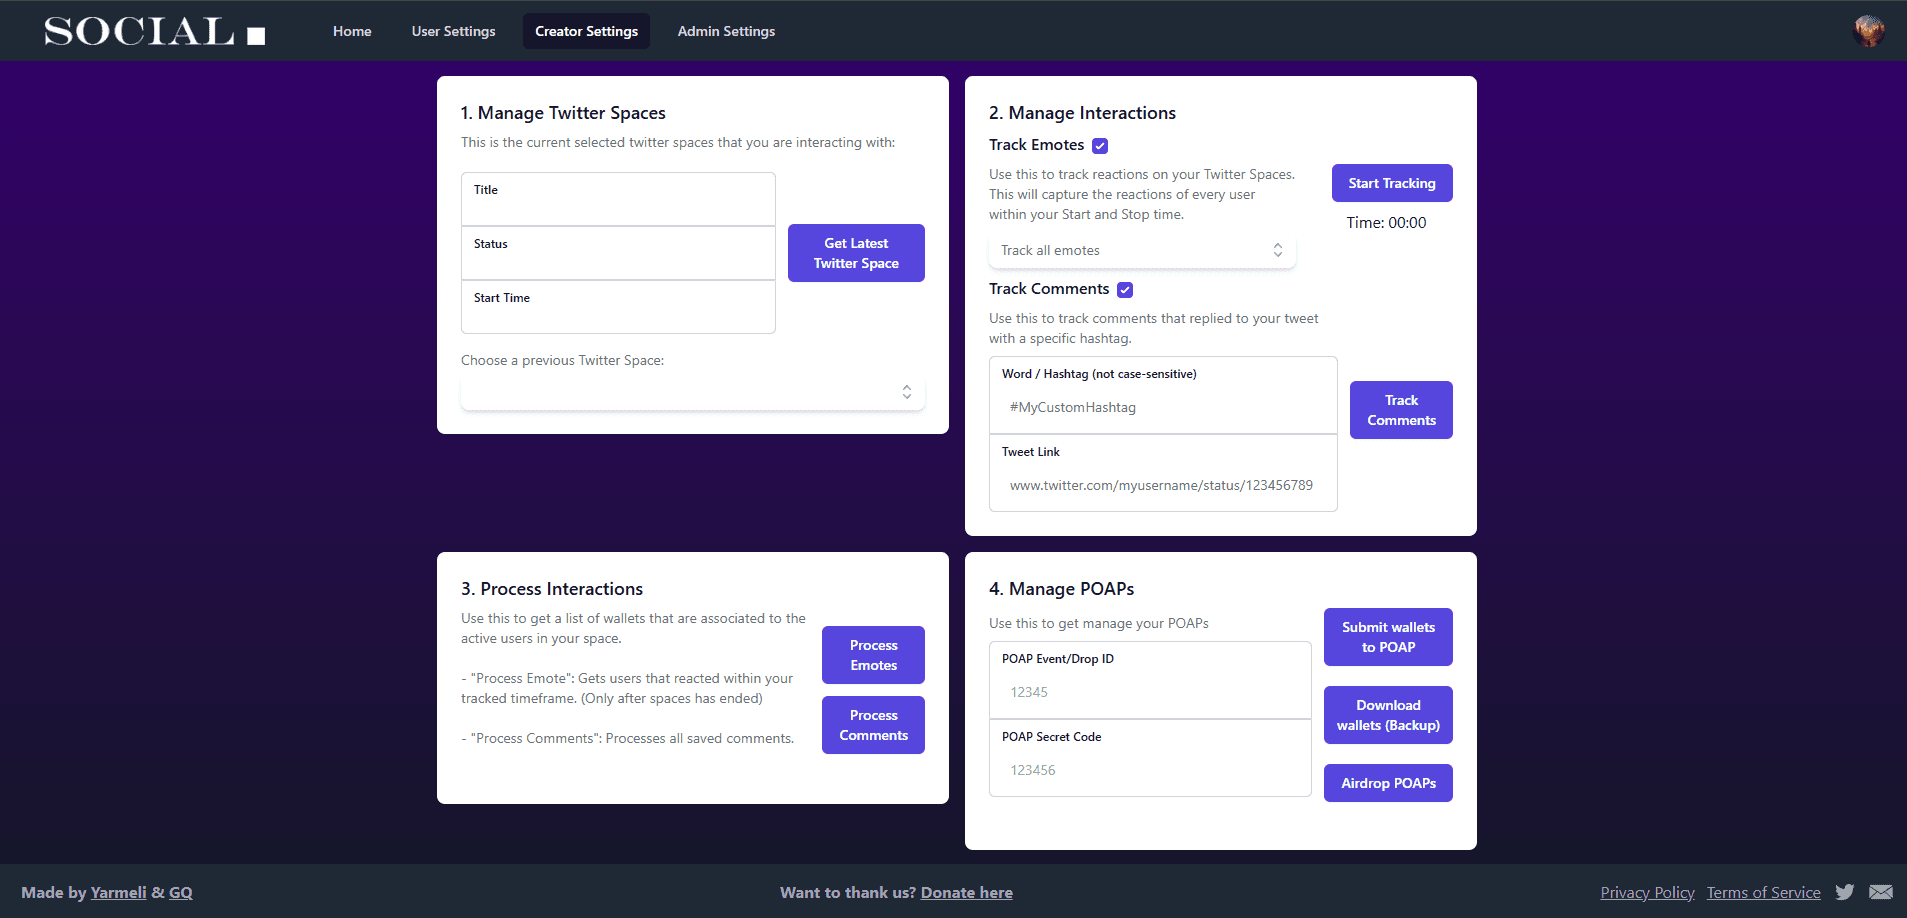The image size is (1907, 918).
Task: Open the User Settings tab
Action: [x=453, y=31]
